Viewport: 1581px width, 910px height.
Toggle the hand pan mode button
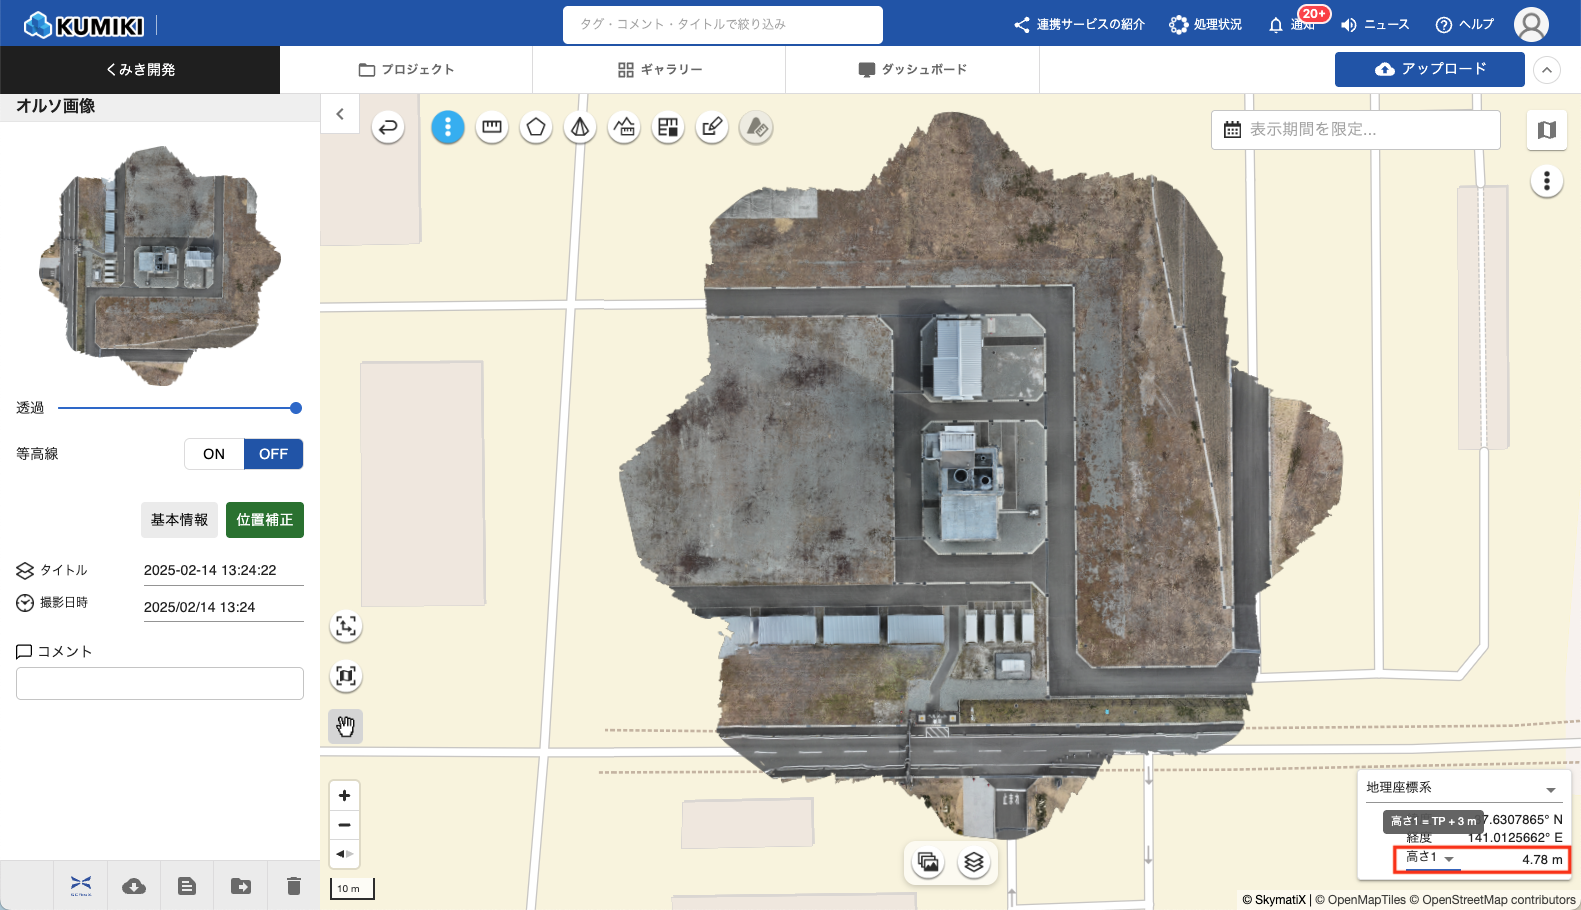tap(346, 726)
